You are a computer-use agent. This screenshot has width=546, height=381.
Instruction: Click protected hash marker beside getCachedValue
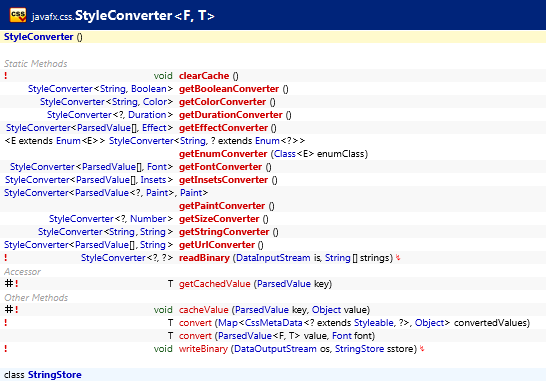tap(9, 283)
